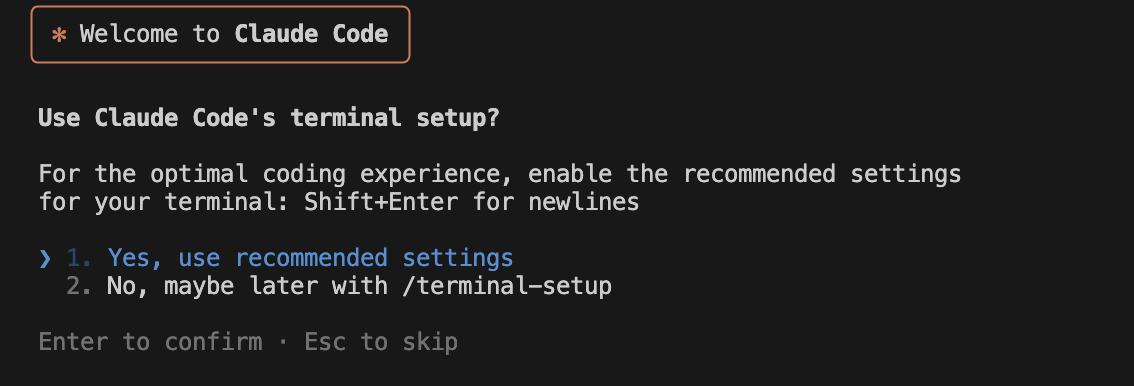Click the word "Welcome" in the banner
The width and height of the screenshot is (1134, 386).
(129, 34)
